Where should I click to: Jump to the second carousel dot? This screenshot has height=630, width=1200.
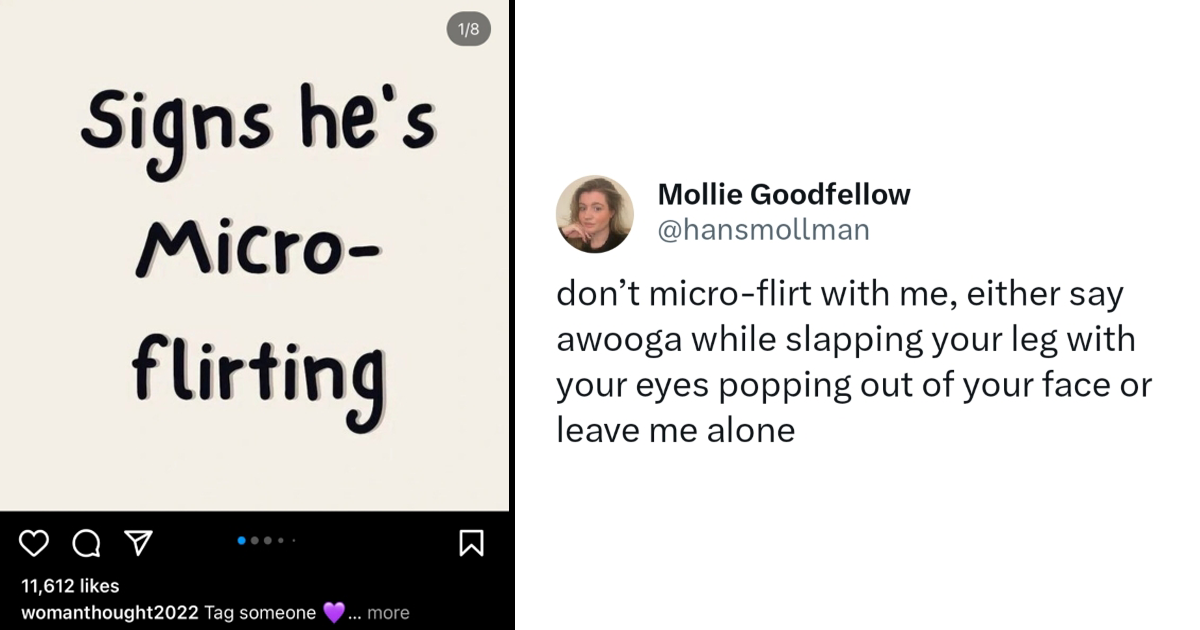click(x=255, y=540)
